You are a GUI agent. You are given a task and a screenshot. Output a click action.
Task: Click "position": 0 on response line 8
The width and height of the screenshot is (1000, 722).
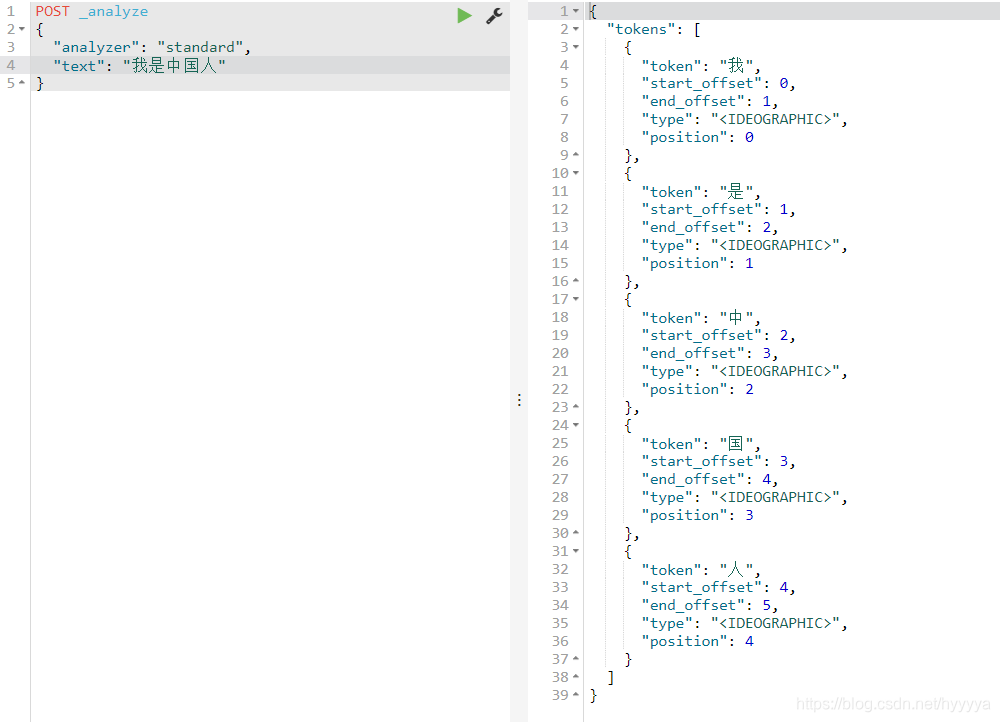(x=698, y=137)
